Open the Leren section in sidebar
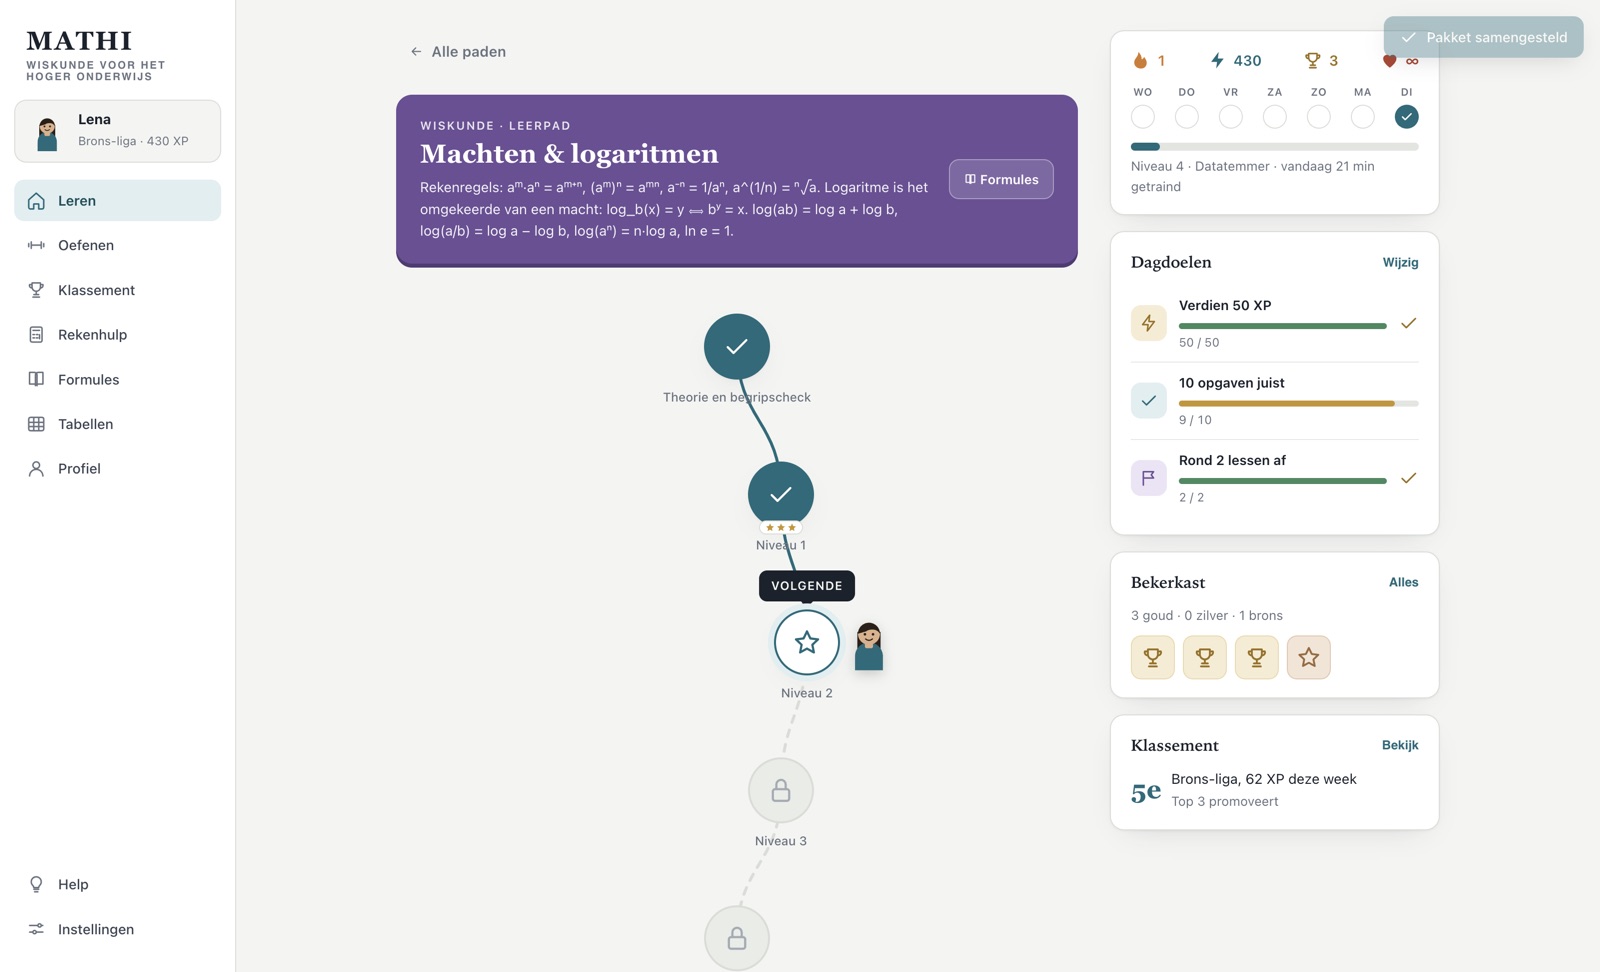The width and height of the screenshot is (1600, 972). (117, 200)
